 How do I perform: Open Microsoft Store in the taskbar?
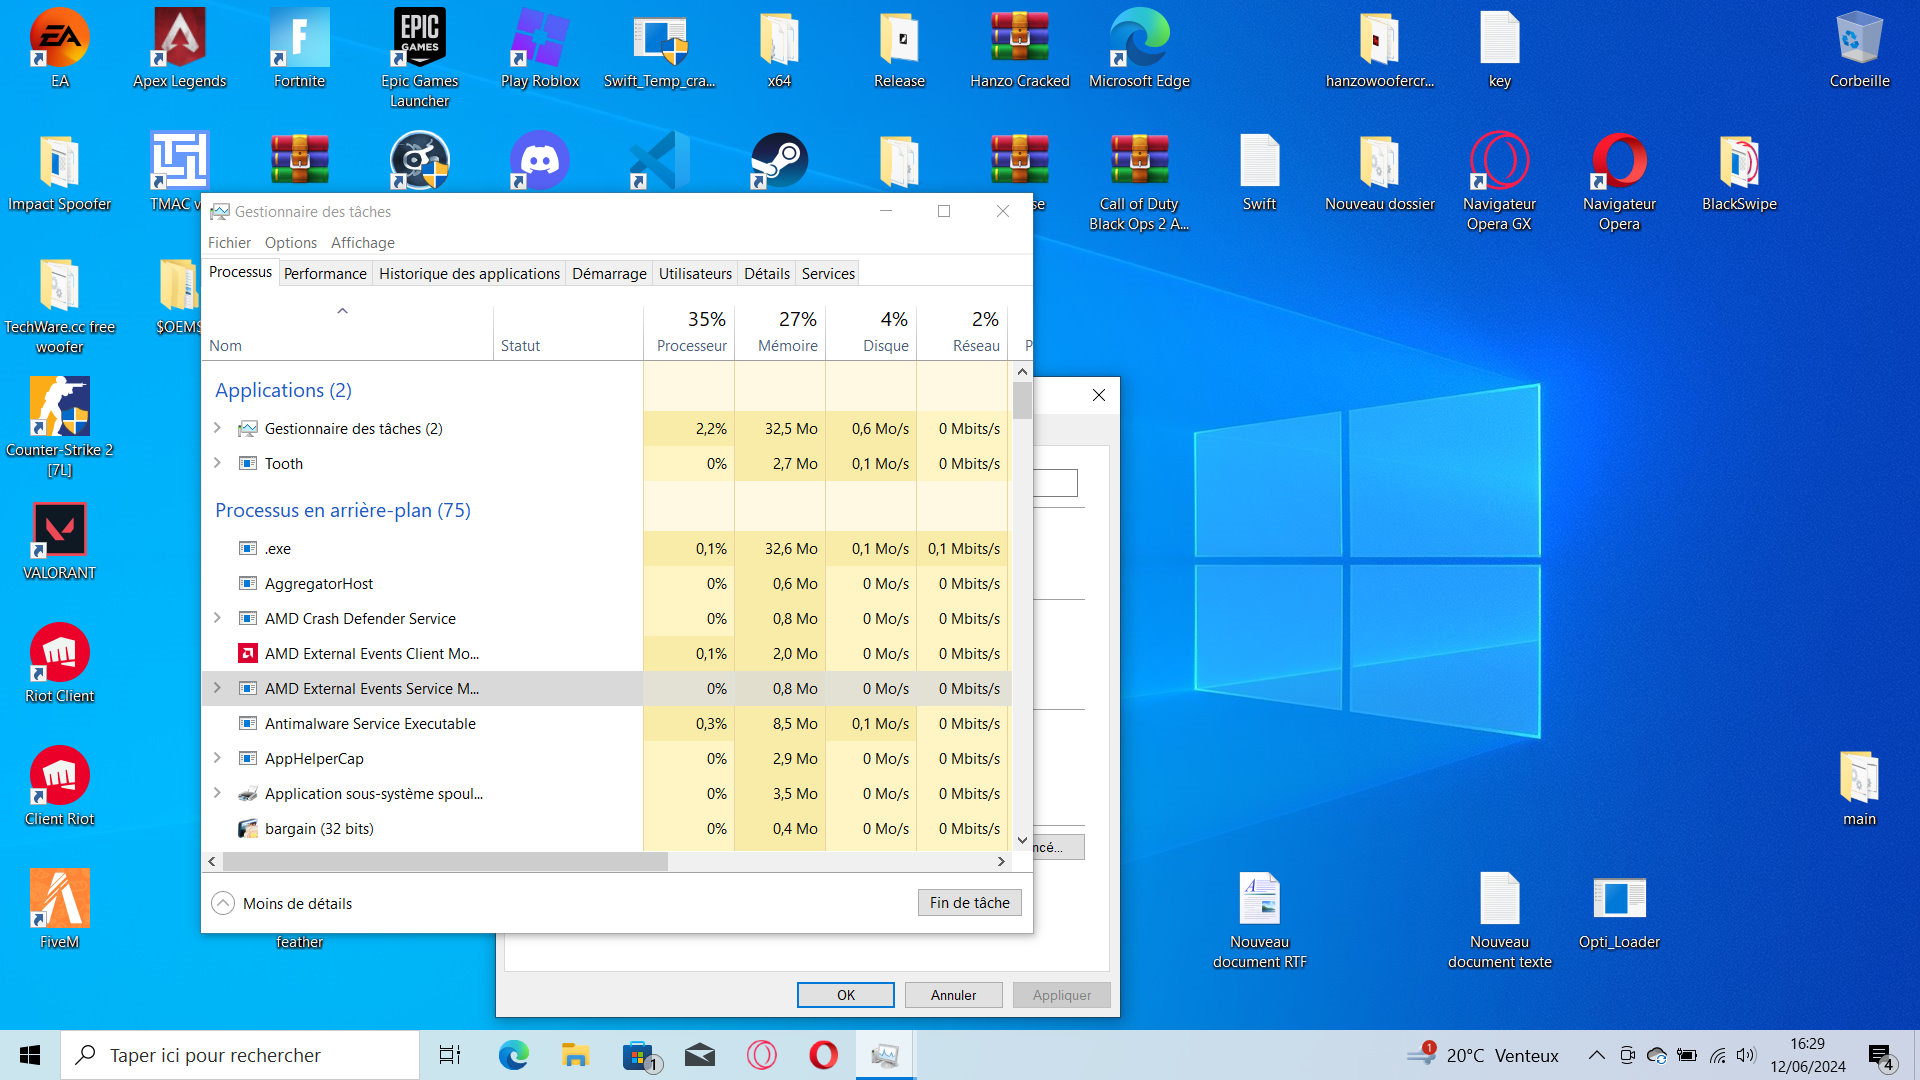pos(638,1055)
